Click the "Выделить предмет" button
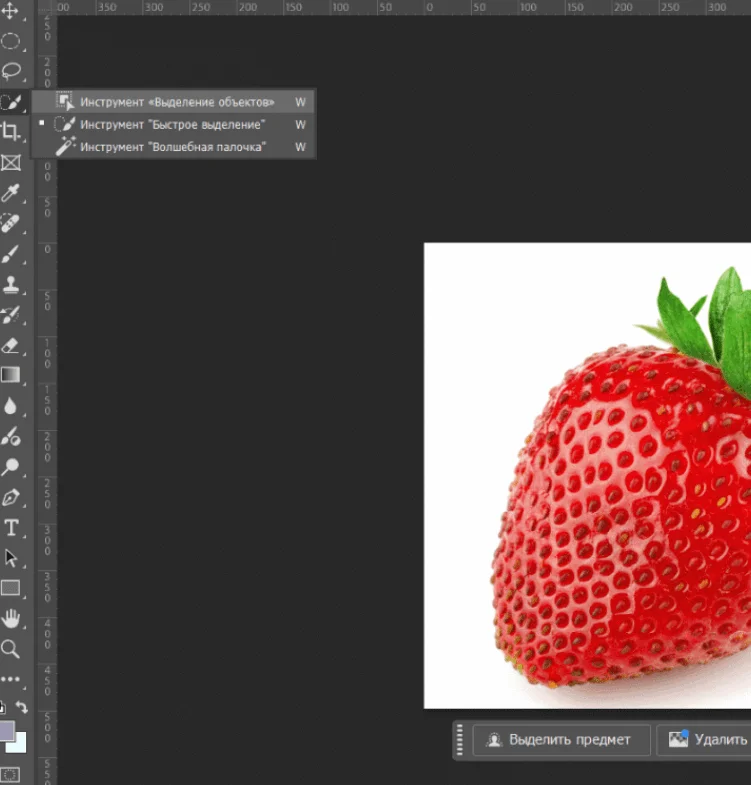The width and height of the screenshot is (751, 785). [x=560, y=740]
